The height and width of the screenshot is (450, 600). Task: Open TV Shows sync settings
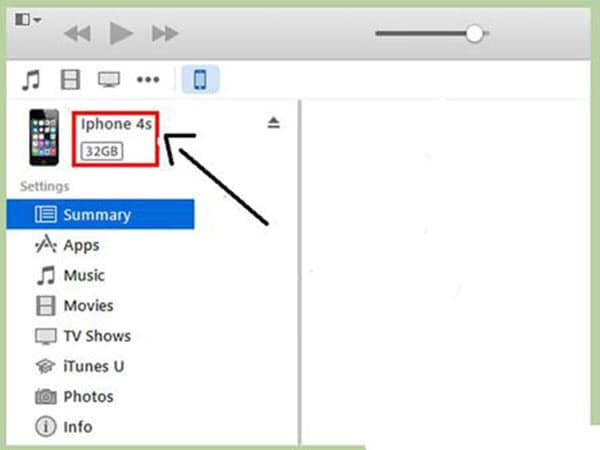pos(83,336)
